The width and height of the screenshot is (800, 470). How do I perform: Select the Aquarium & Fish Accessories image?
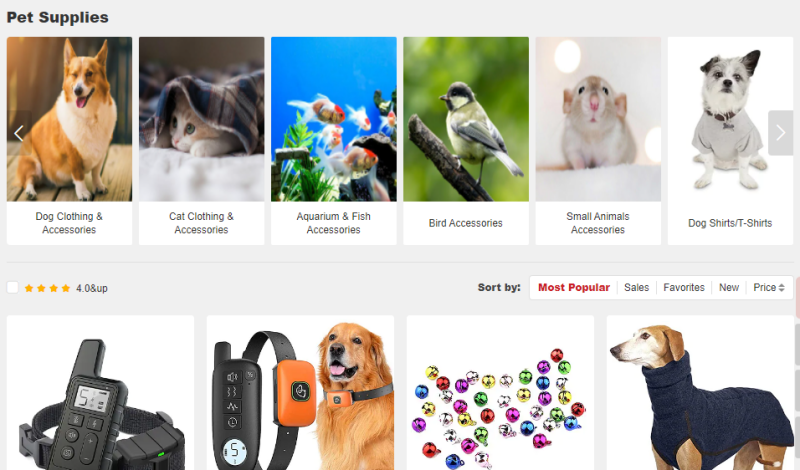334,119
